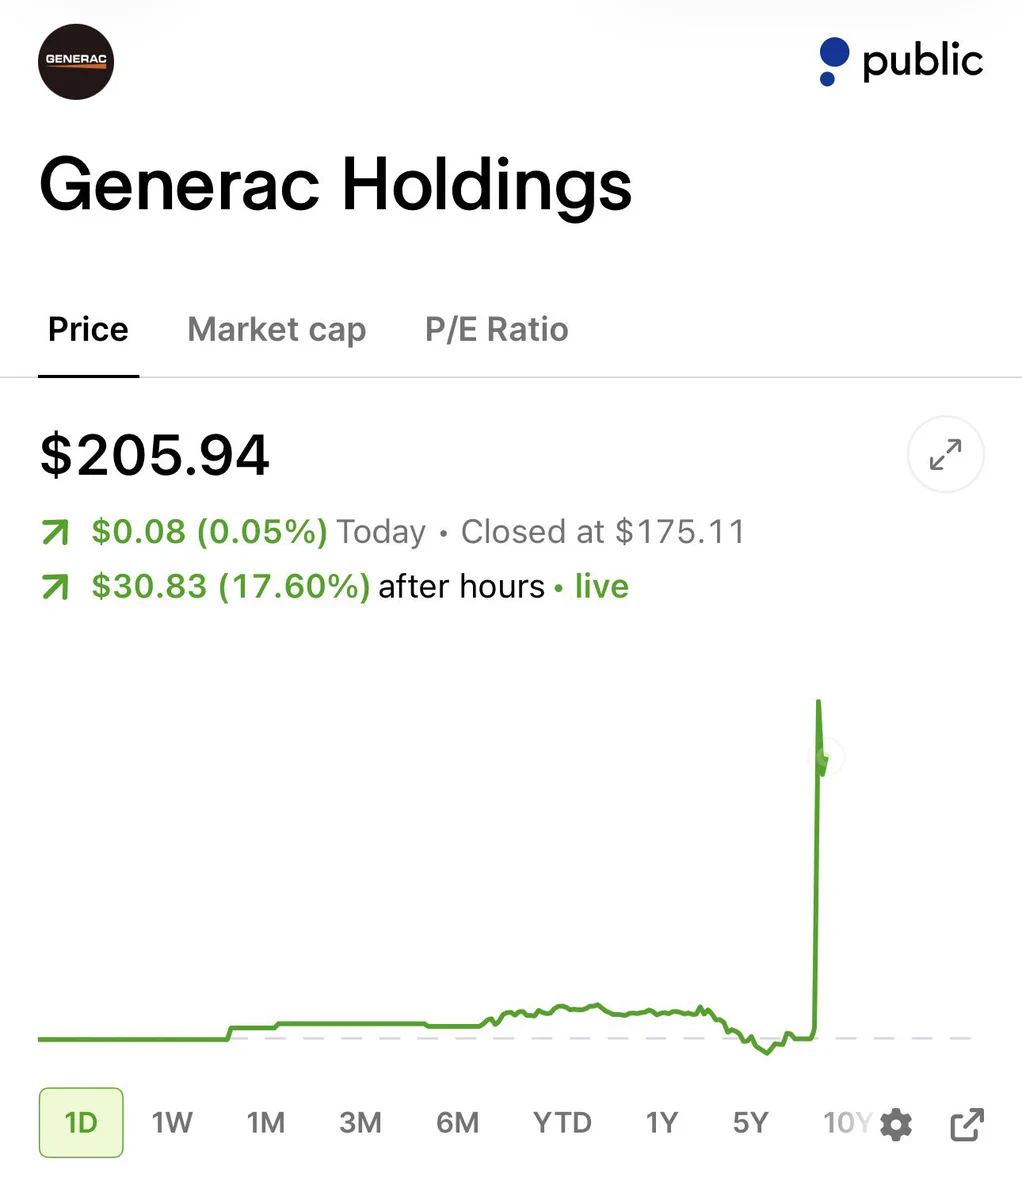Viewport: 1022px width, 1200px height.
Task: Click the green arrow beside Today change
Action: coord(56,533)
